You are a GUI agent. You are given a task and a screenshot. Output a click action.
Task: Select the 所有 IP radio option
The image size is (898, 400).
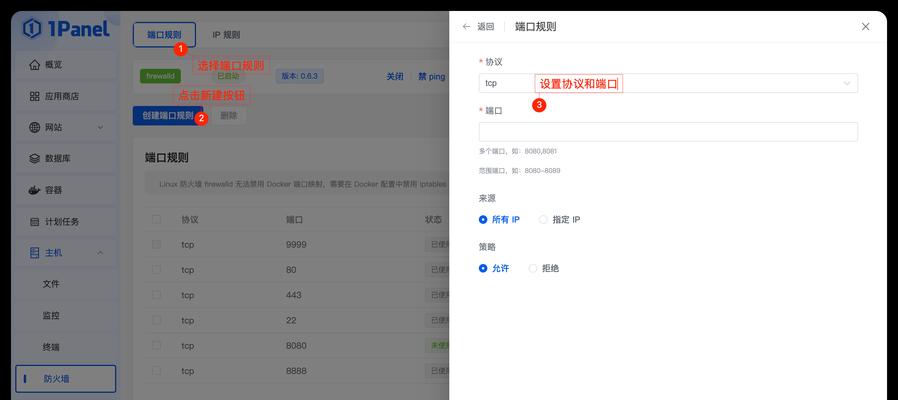pyautogui.click(x=483, y=219)
